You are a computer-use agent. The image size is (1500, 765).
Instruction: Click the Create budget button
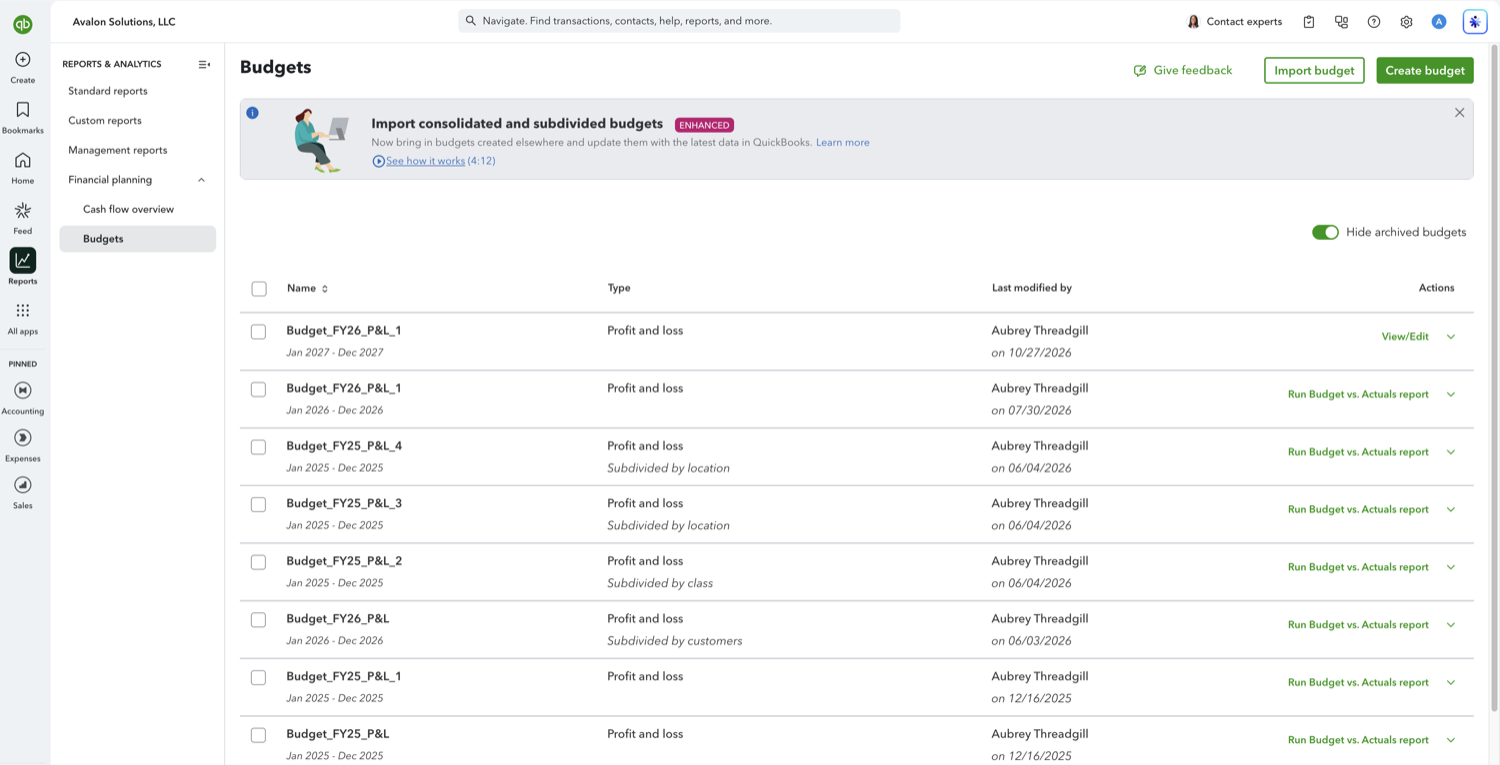click(x=1425, y=70)
